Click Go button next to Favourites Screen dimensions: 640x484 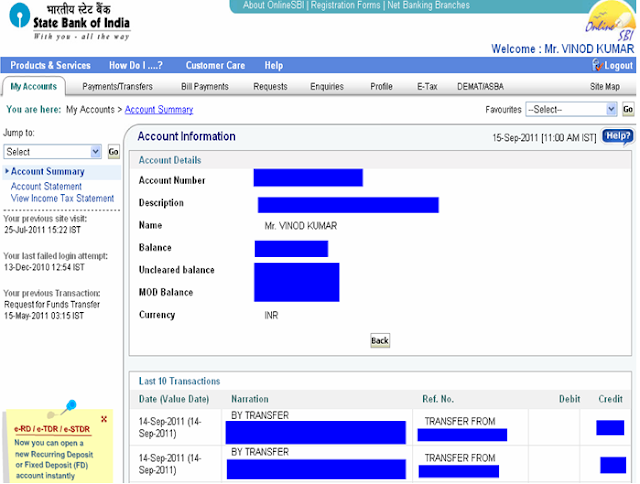628,109
